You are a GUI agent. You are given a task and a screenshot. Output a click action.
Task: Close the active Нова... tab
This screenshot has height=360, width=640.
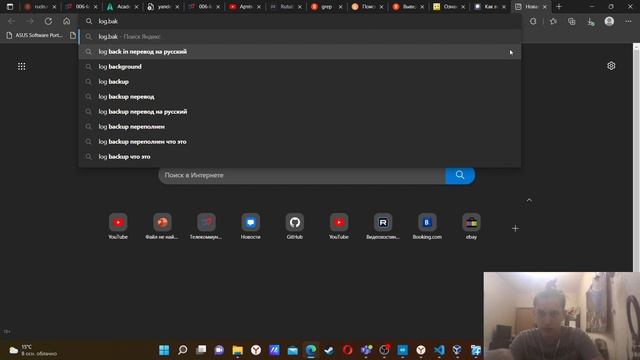[544, 7]
